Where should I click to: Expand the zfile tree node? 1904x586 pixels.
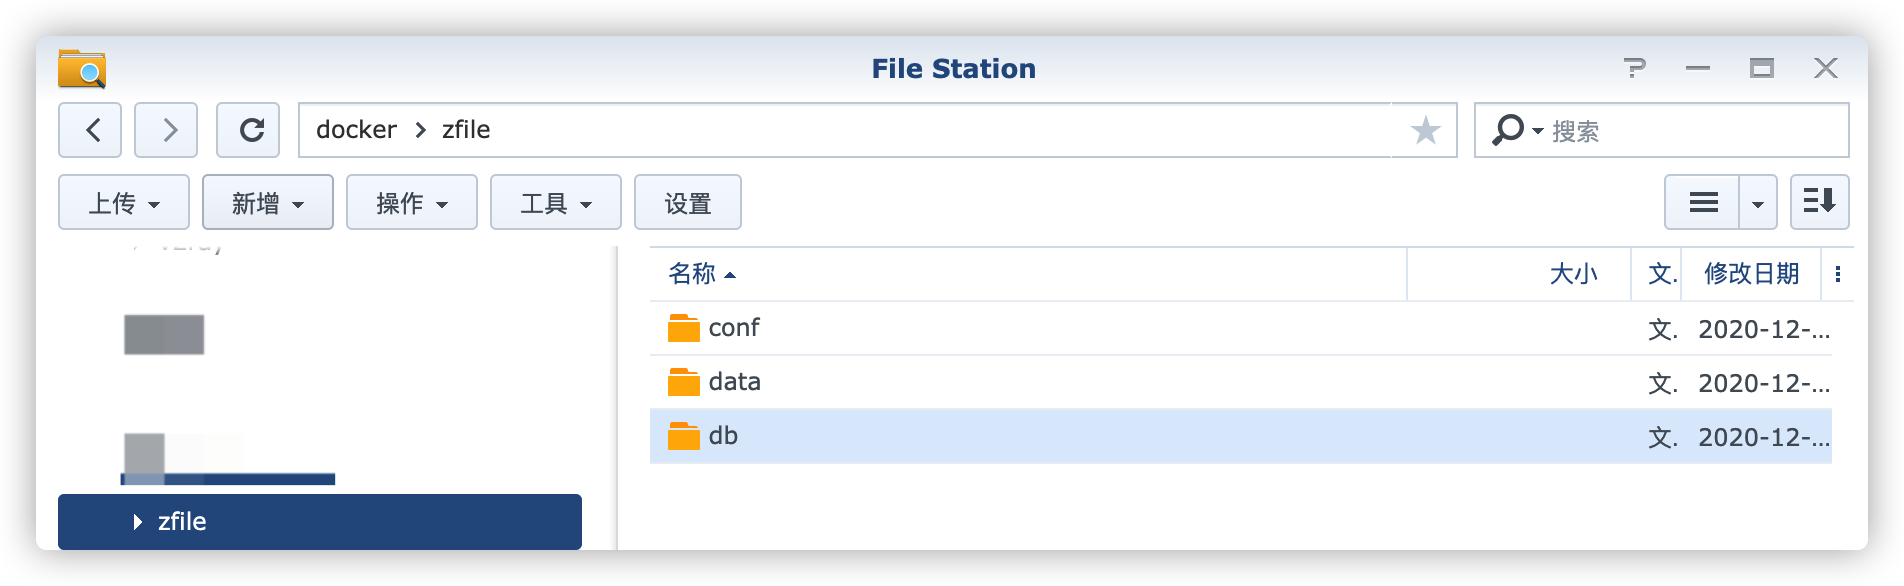point(138,522)
